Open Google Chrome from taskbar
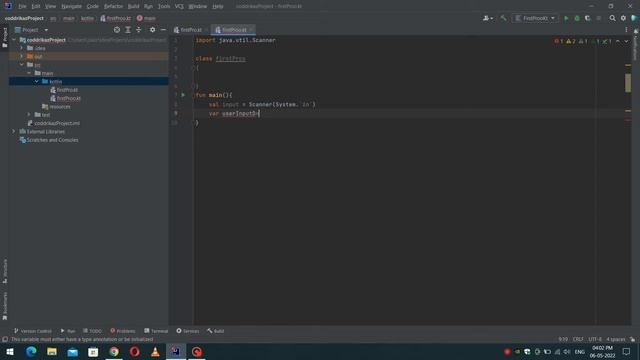 (114, 351)
